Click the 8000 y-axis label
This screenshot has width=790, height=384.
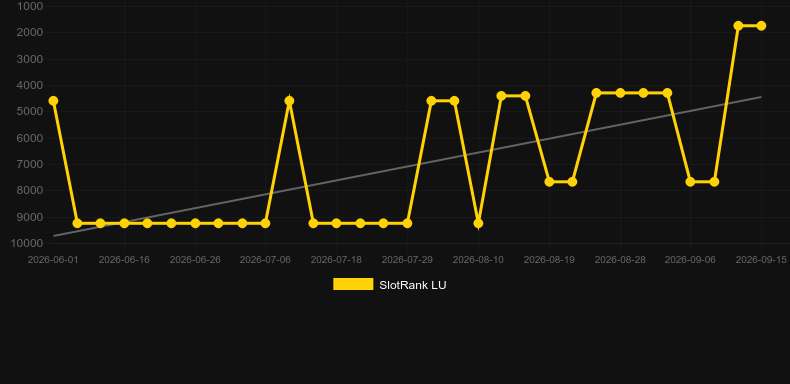pyautogui.click(x=30, y=190)
